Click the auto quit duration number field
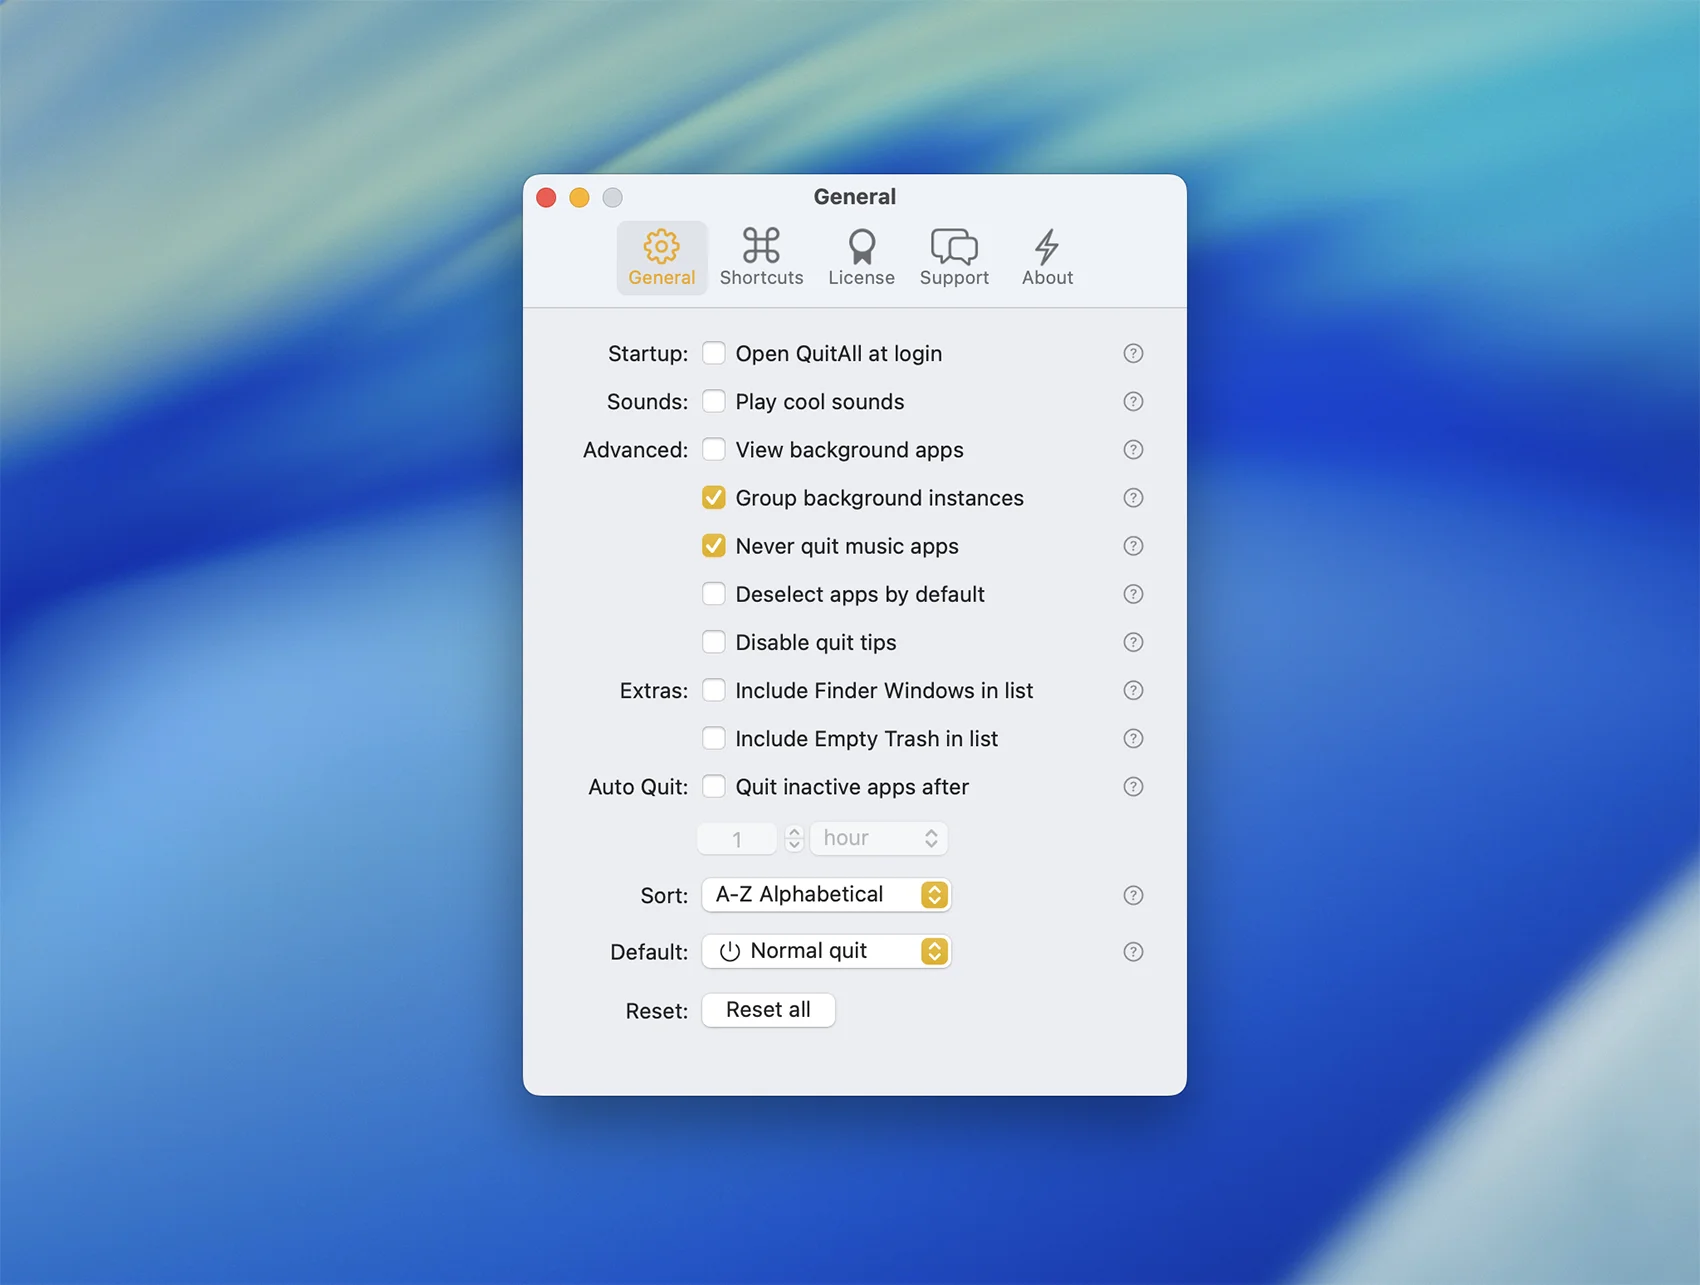 tap(737, 838)
